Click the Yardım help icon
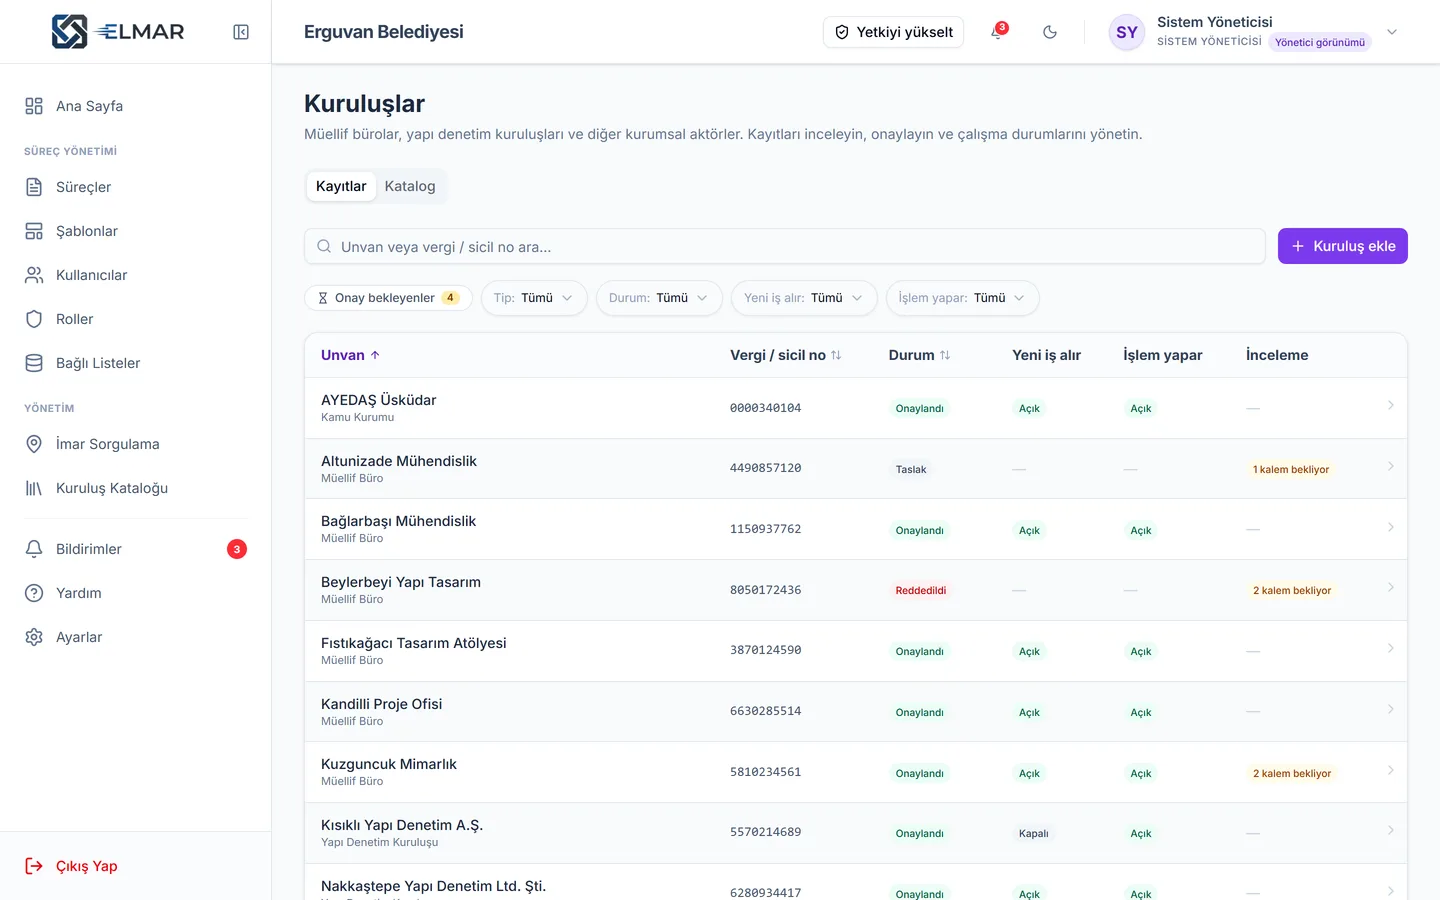Image resolution: width=1440 pixels, height=900 pixels. click(34, 593)
